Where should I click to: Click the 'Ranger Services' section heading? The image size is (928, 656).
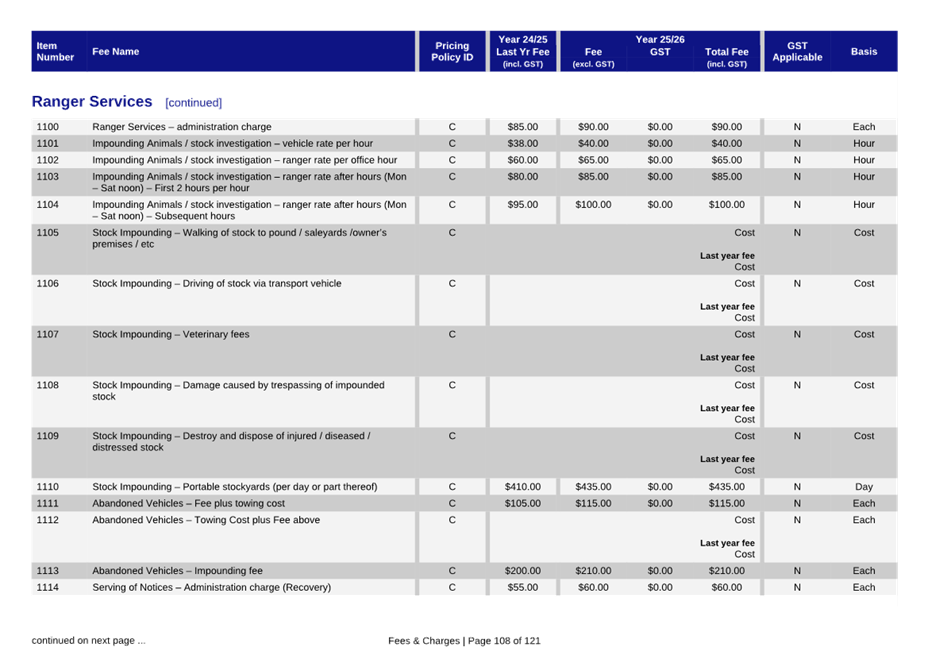(92, 102)
